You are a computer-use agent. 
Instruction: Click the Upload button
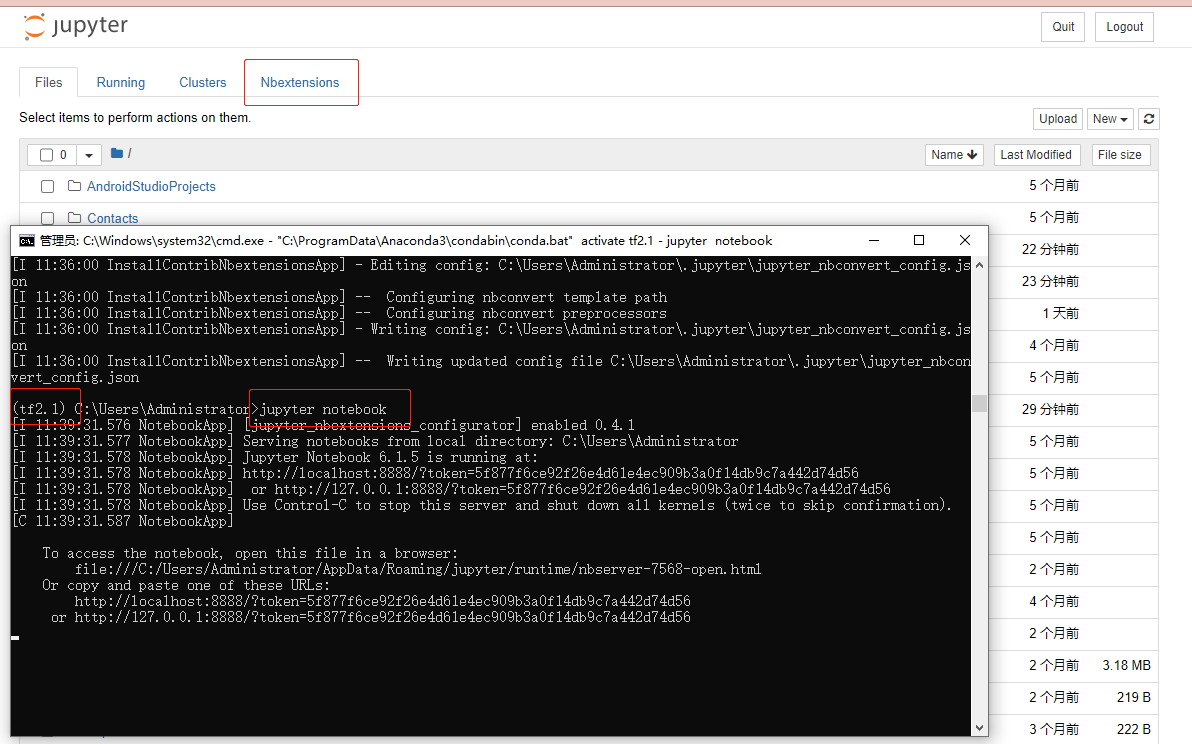(x=1057, y=118)
